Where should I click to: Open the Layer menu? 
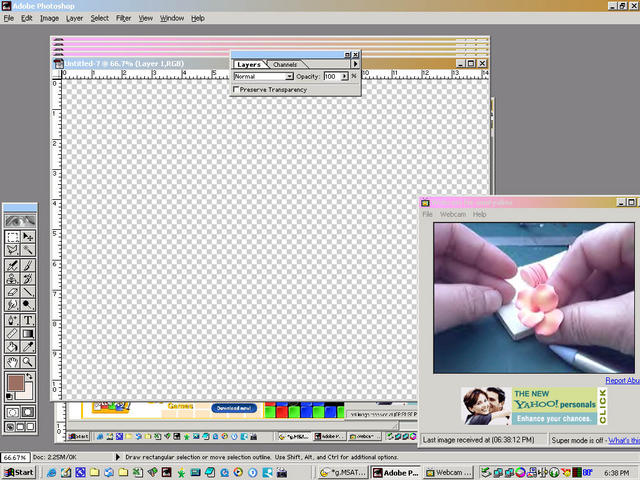(74, 18)
